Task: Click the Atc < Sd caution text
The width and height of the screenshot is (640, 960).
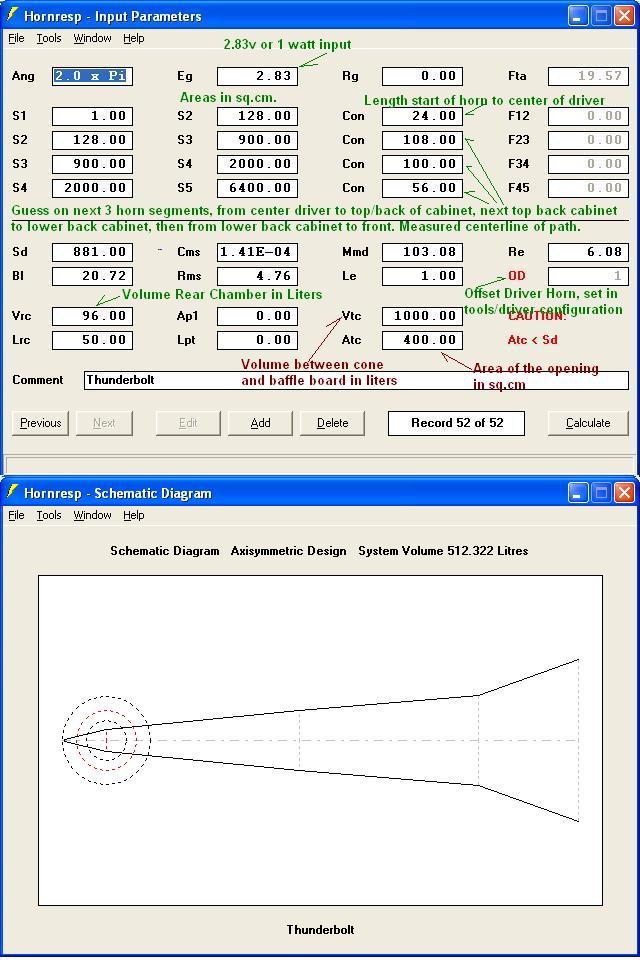Action: click(x=532, y=340)
